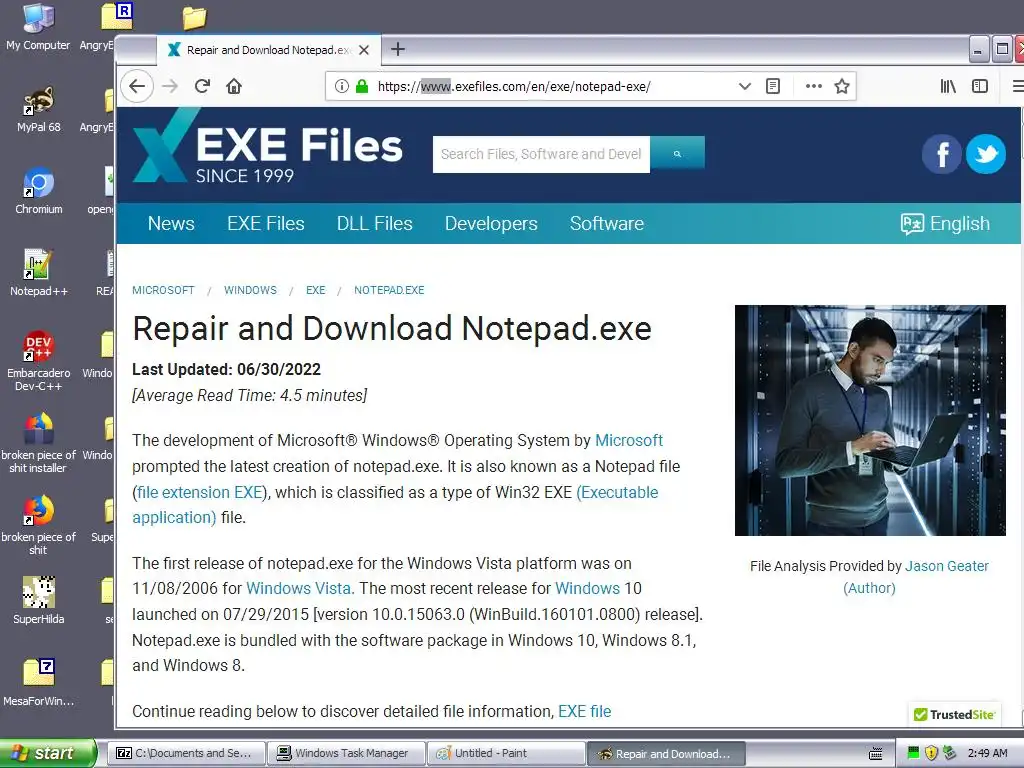Expand the address bar history dropdown arrow
Image resolution: width=1024 pixels, height=768 pixels.
coord(744,86)
